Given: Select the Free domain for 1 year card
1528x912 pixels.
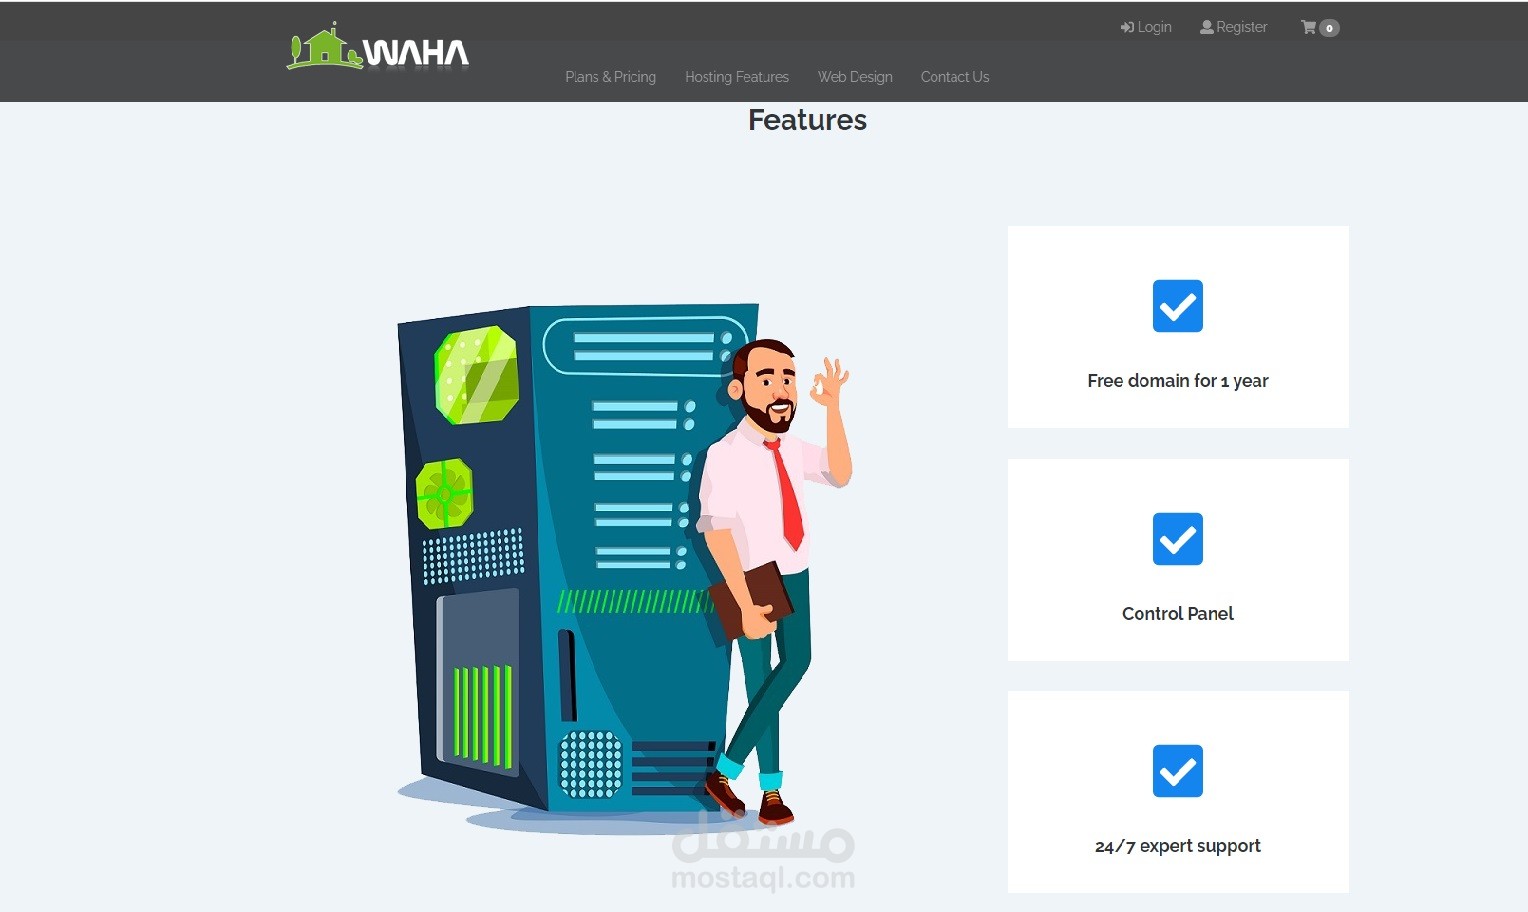Looking at the screenshot, I should click(1178, 327).
